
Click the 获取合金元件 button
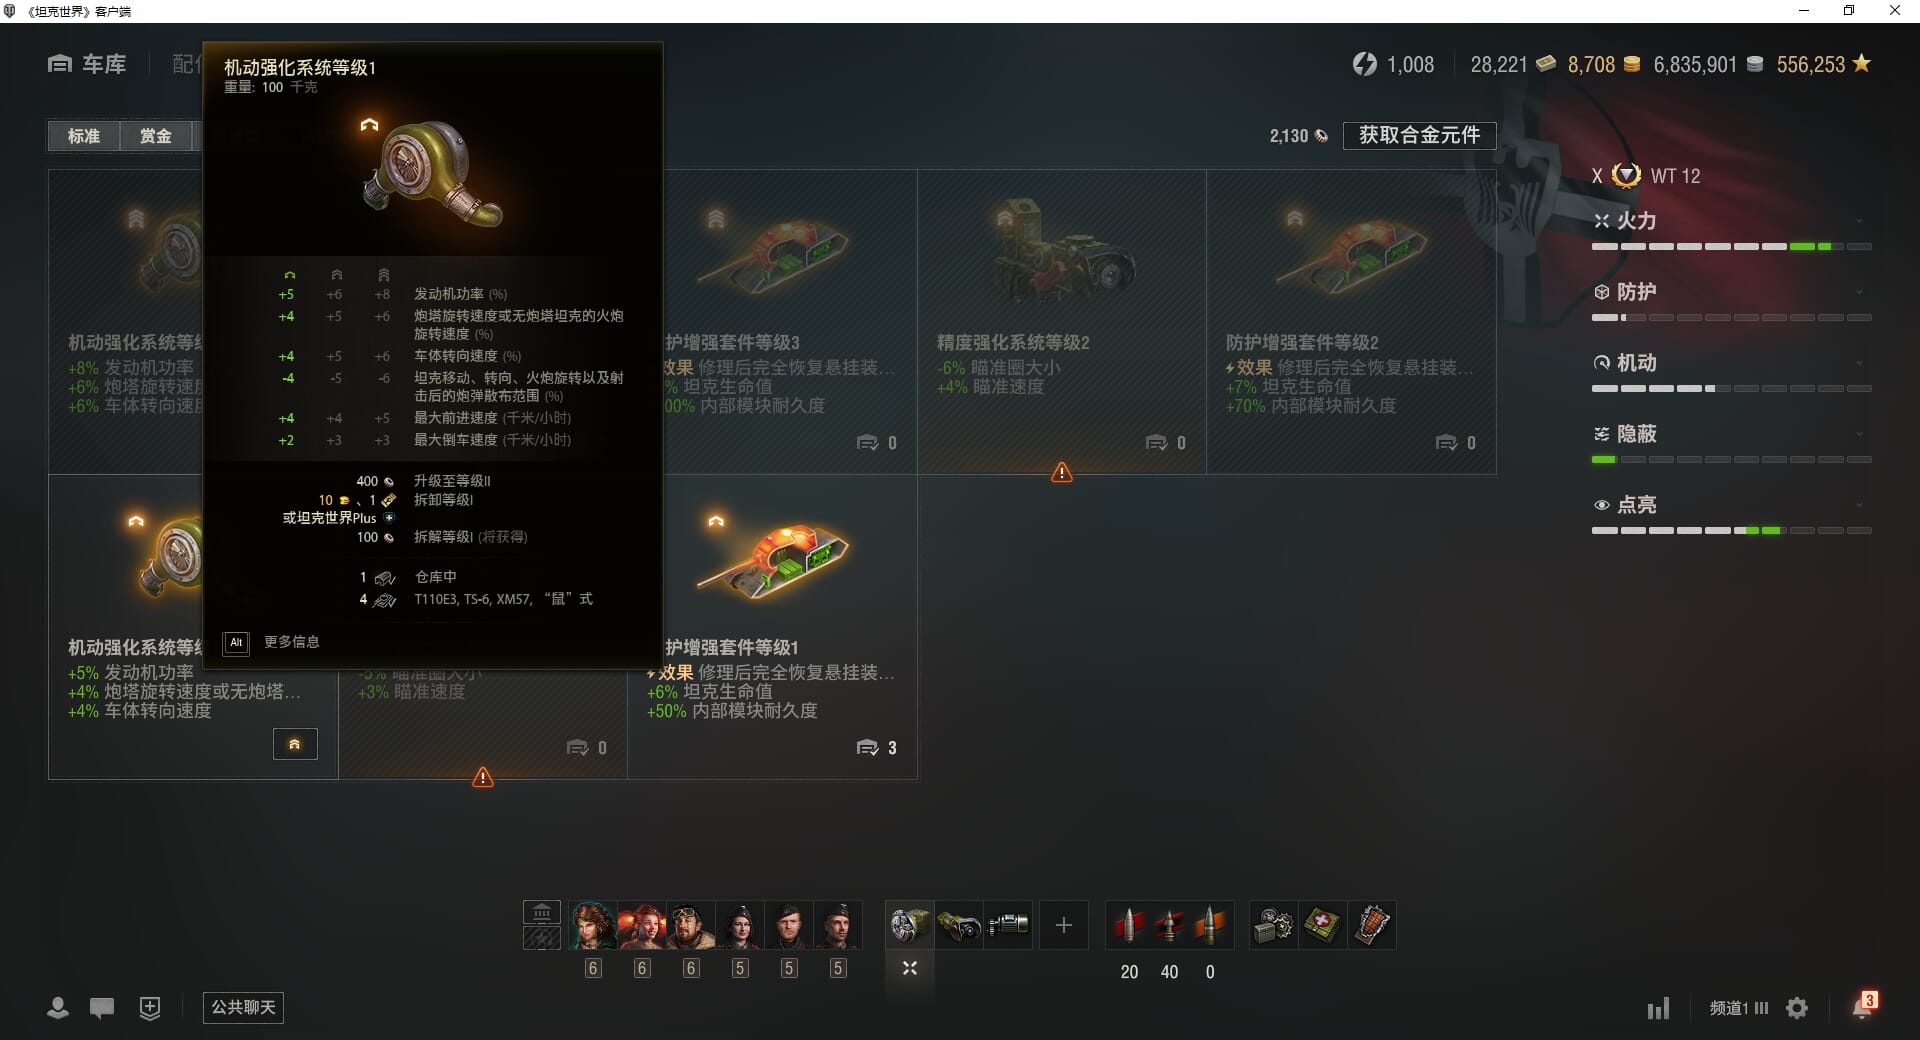1419,135
